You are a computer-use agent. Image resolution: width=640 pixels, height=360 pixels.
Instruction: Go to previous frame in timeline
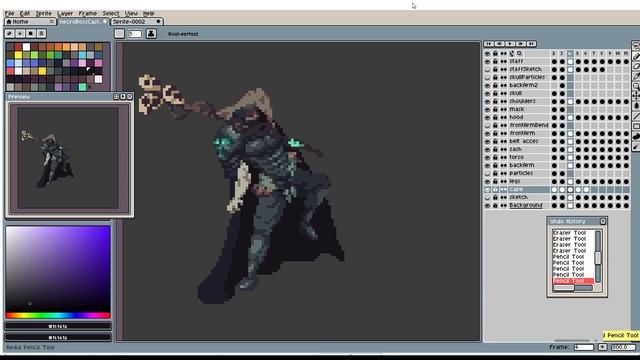point(500,44)
